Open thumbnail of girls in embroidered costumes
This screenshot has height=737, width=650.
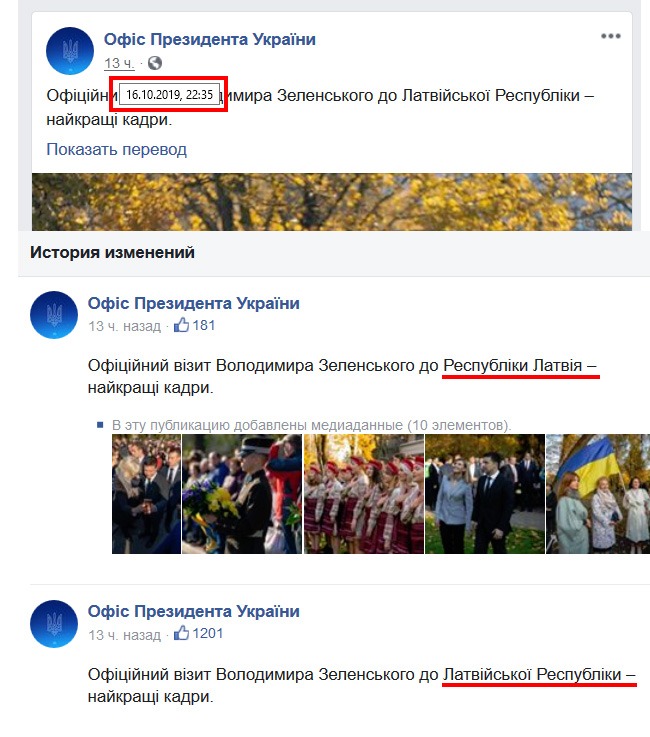pyautogui.click(x=364, y=494)
